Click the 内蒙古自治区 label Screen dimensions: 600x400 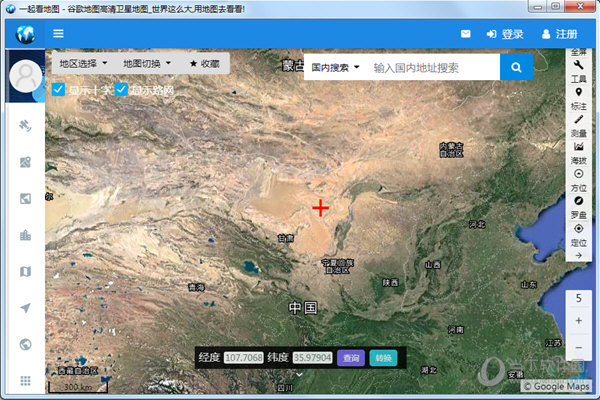451,150
